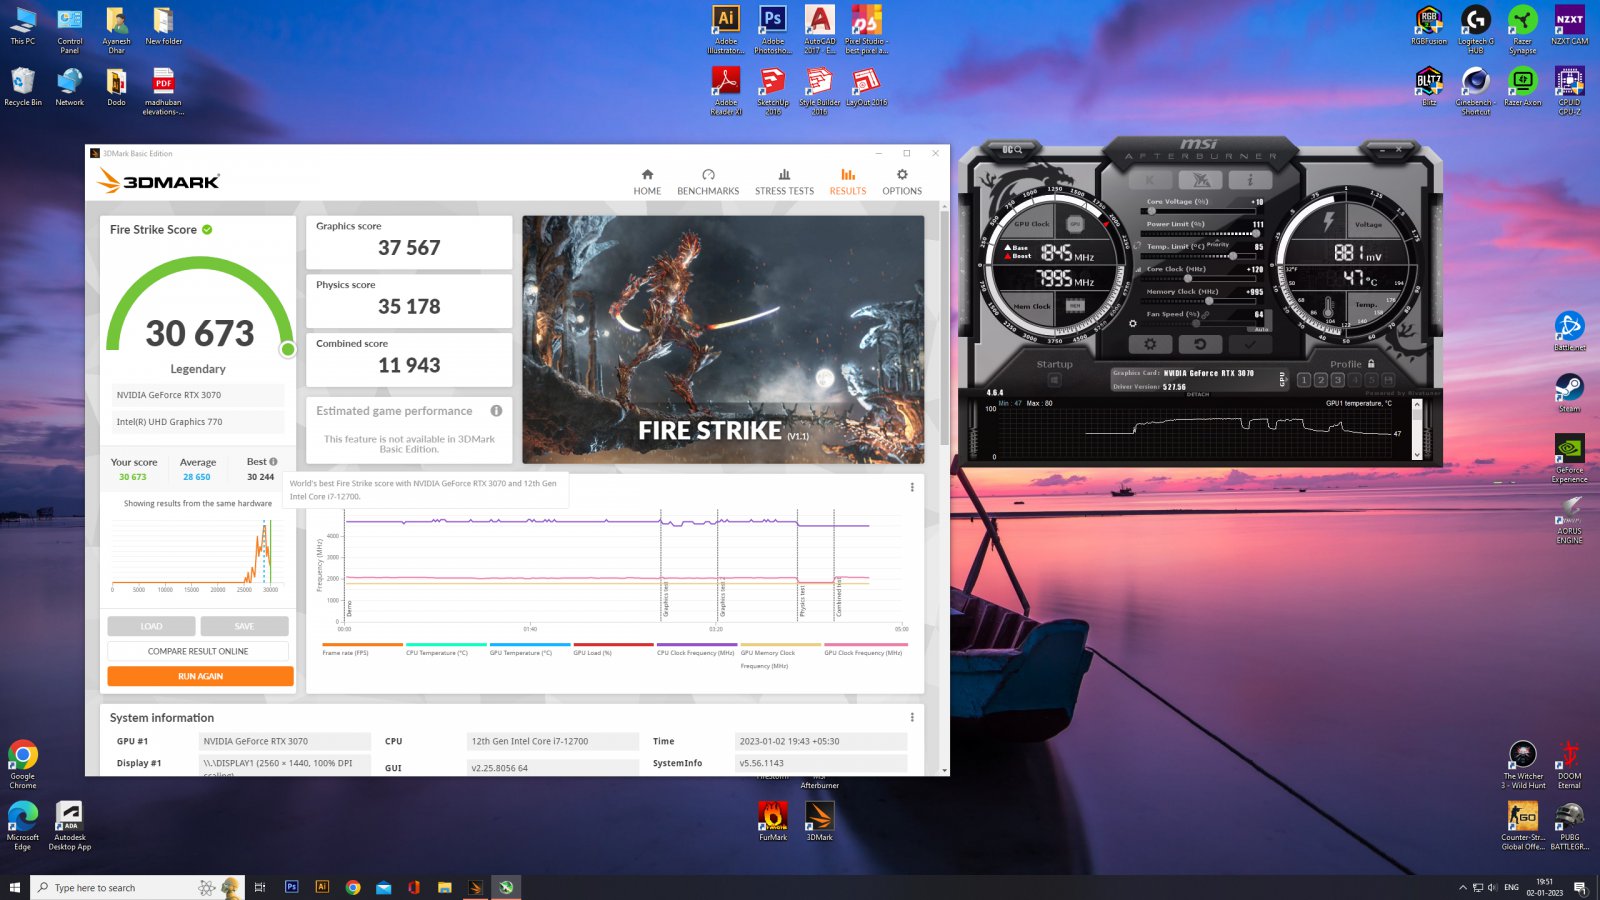Click the Afterburner fighter jet logo button
Image resolution: width=1600 pixels, height=900 pixels.
[1200, 180]
